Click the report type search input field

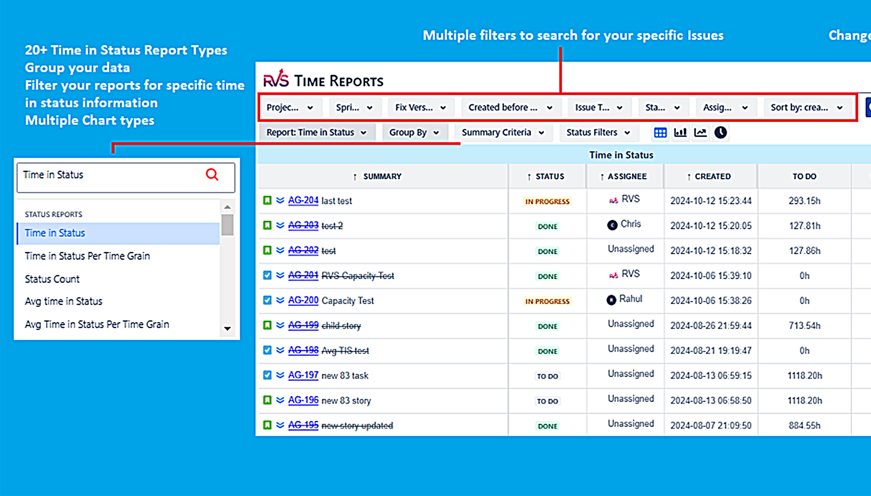126,178
